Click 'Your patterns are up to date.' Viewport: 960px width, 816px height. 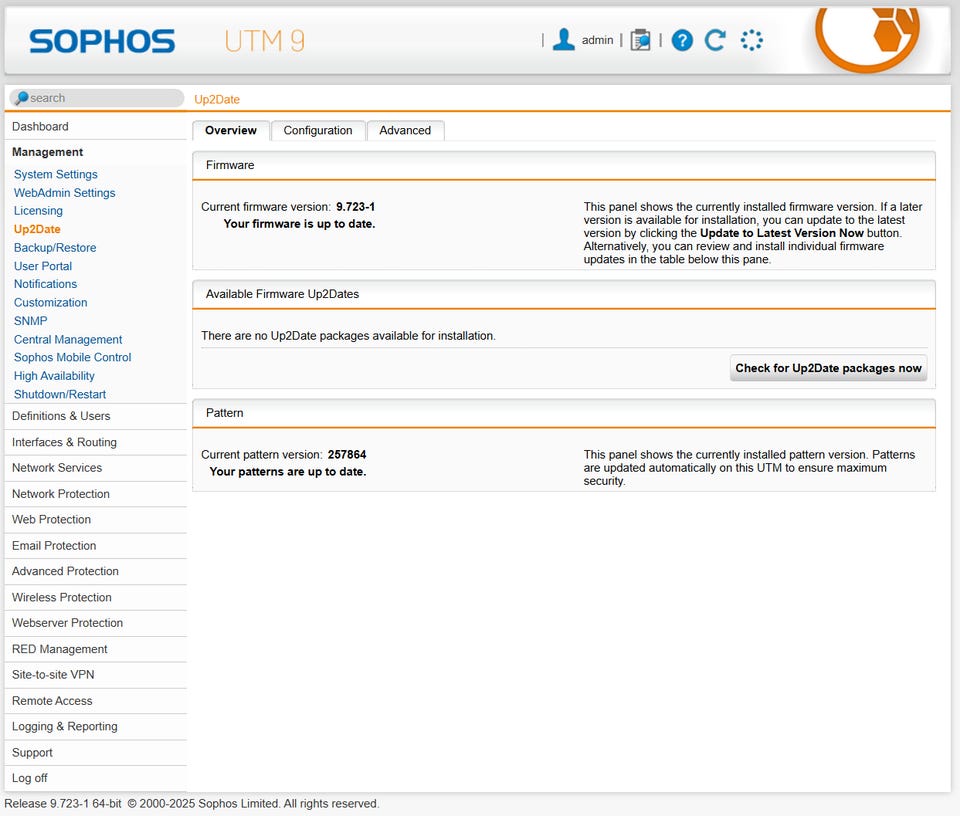point(288,472)
